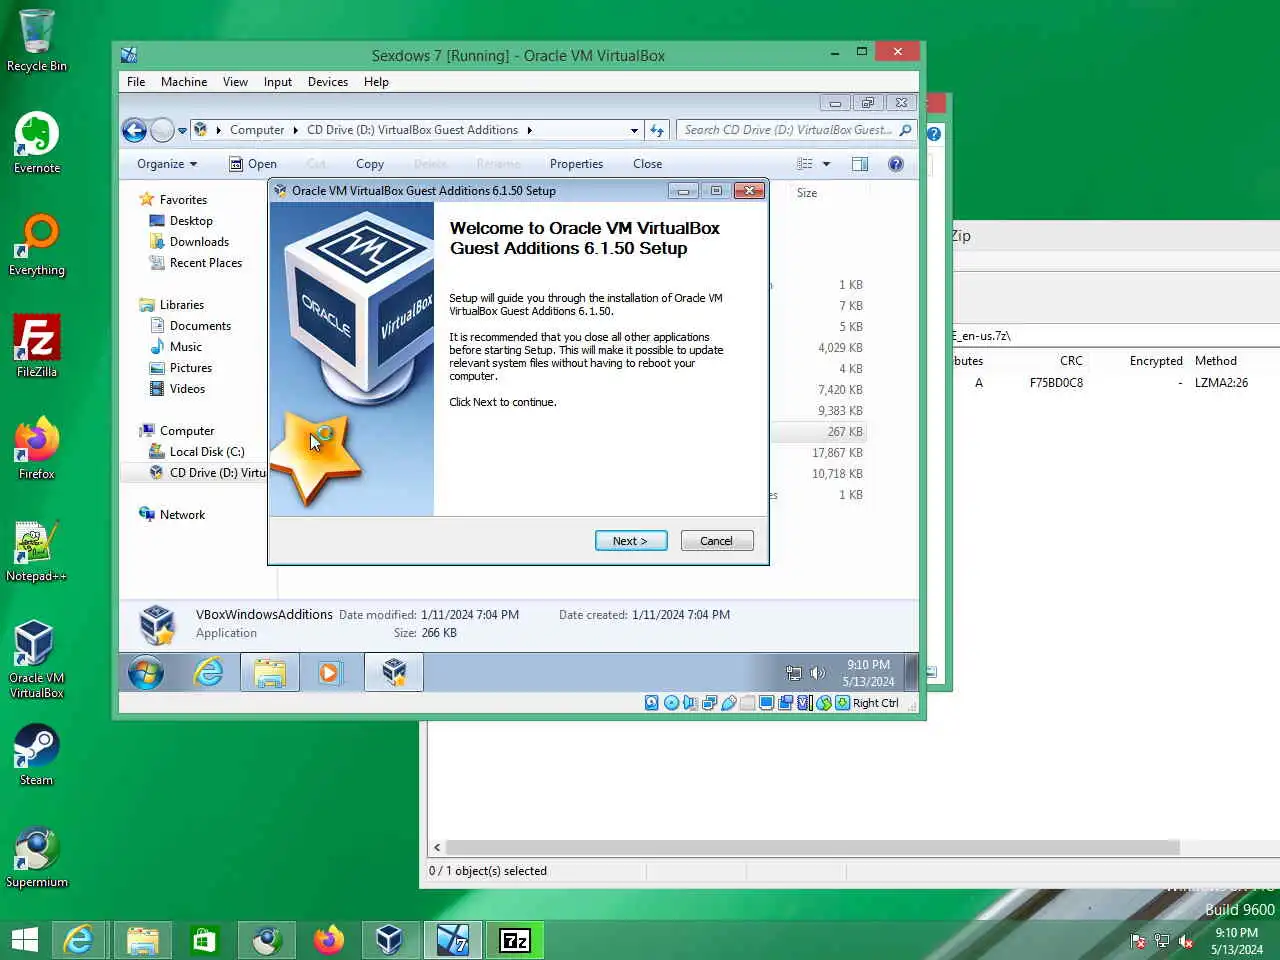
Task: Open the change view dropdown arrow
Action: (x=826, y=164)
